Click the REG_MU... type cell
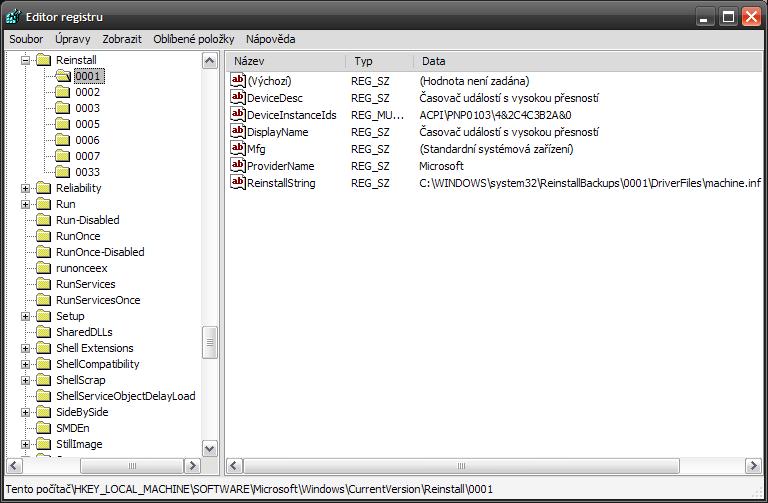Screen dimensions: 768x503 coord(377,115)
